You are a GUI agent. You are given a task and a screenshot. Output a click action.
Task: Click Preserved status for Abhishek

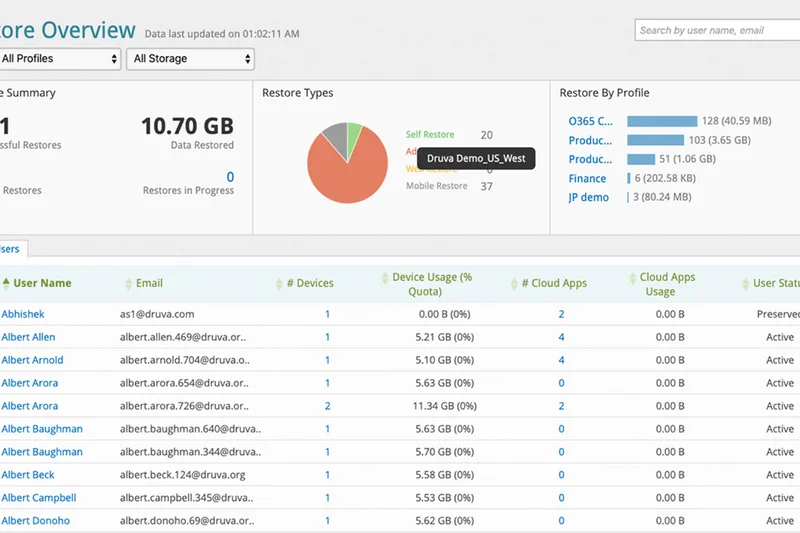click(778, 314)
